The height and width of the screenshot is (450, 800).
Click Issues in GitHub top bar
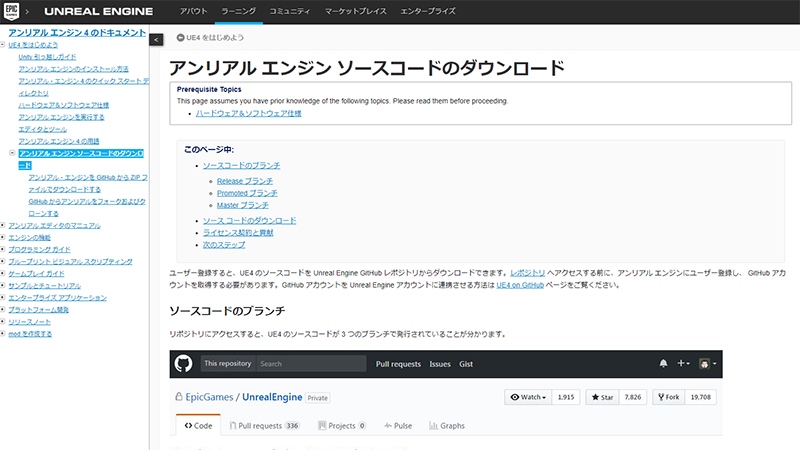pyautogui.click(x=440, y=364)
